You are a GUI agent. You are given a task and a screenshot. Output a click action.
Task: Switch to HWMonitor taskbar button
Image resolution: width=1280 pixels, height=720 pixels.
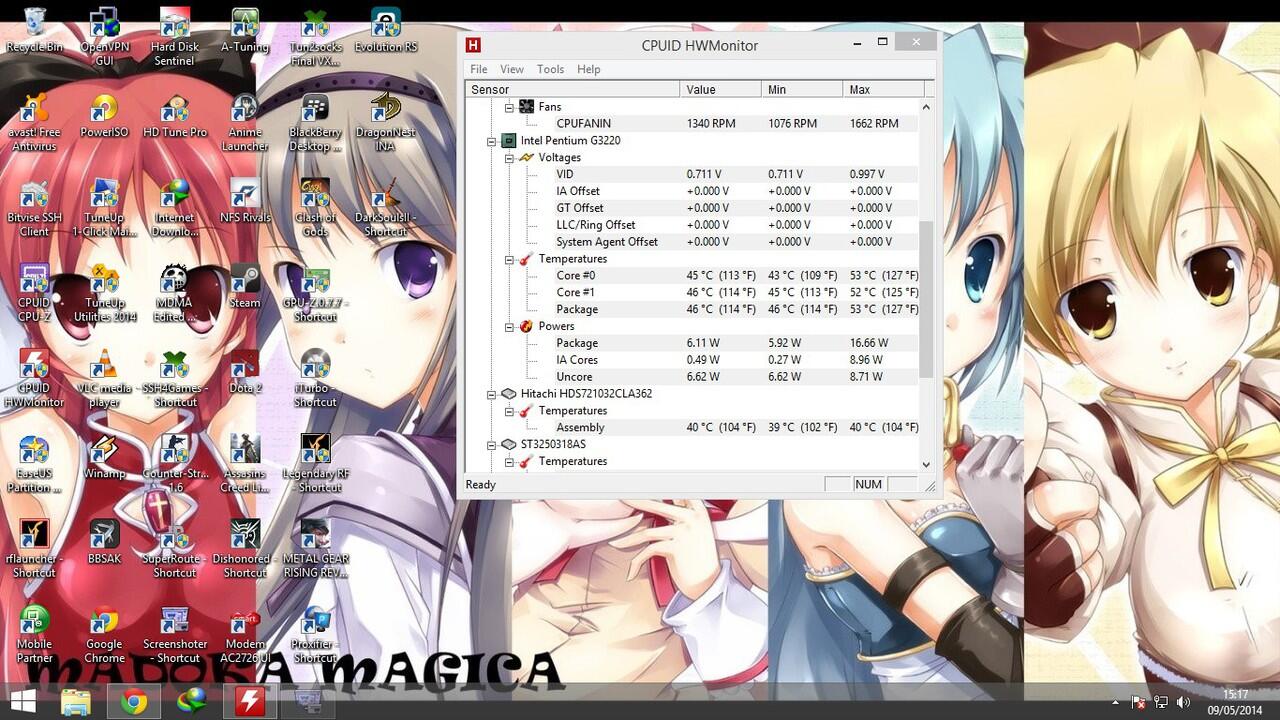point(250,702)
